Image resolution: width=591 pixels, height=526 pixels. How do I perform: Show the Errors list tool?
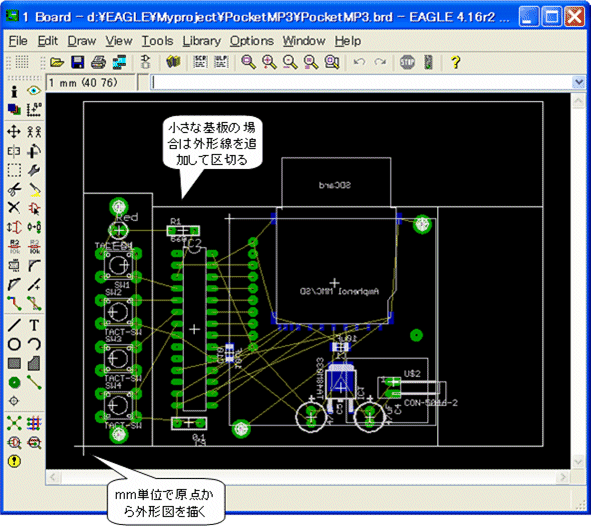point(14,461)
